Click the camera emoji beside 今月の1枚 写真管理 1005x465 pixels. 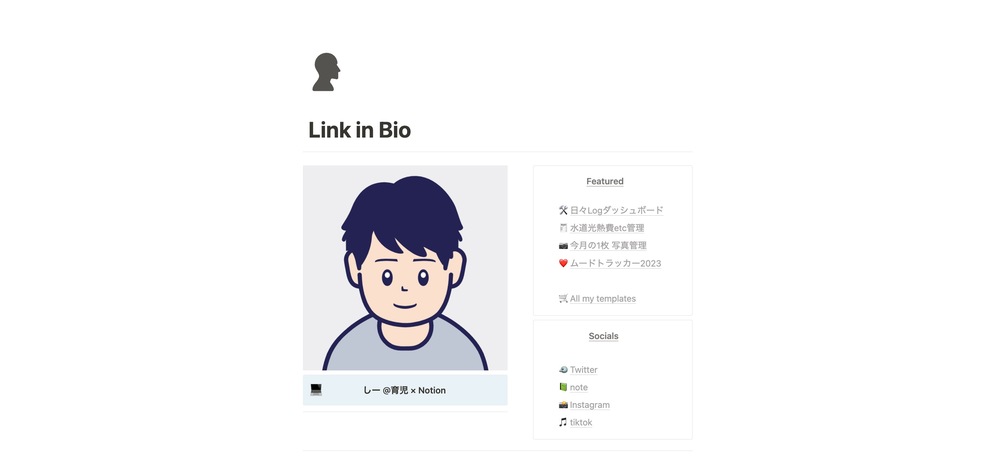(563, 246)
